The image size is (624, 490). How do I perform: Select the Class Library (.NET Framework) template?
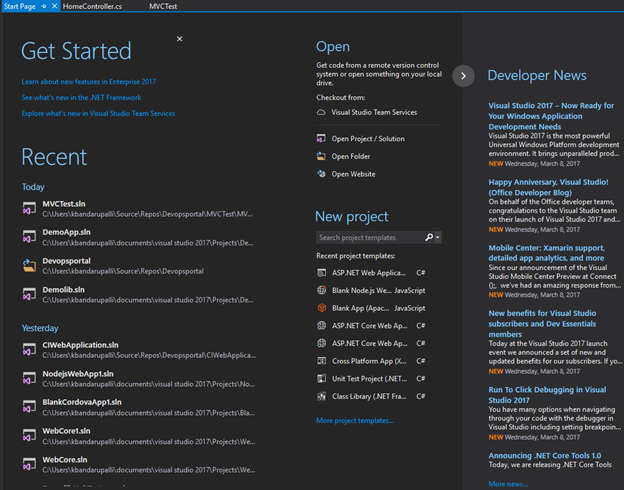[x=371, y=396]
